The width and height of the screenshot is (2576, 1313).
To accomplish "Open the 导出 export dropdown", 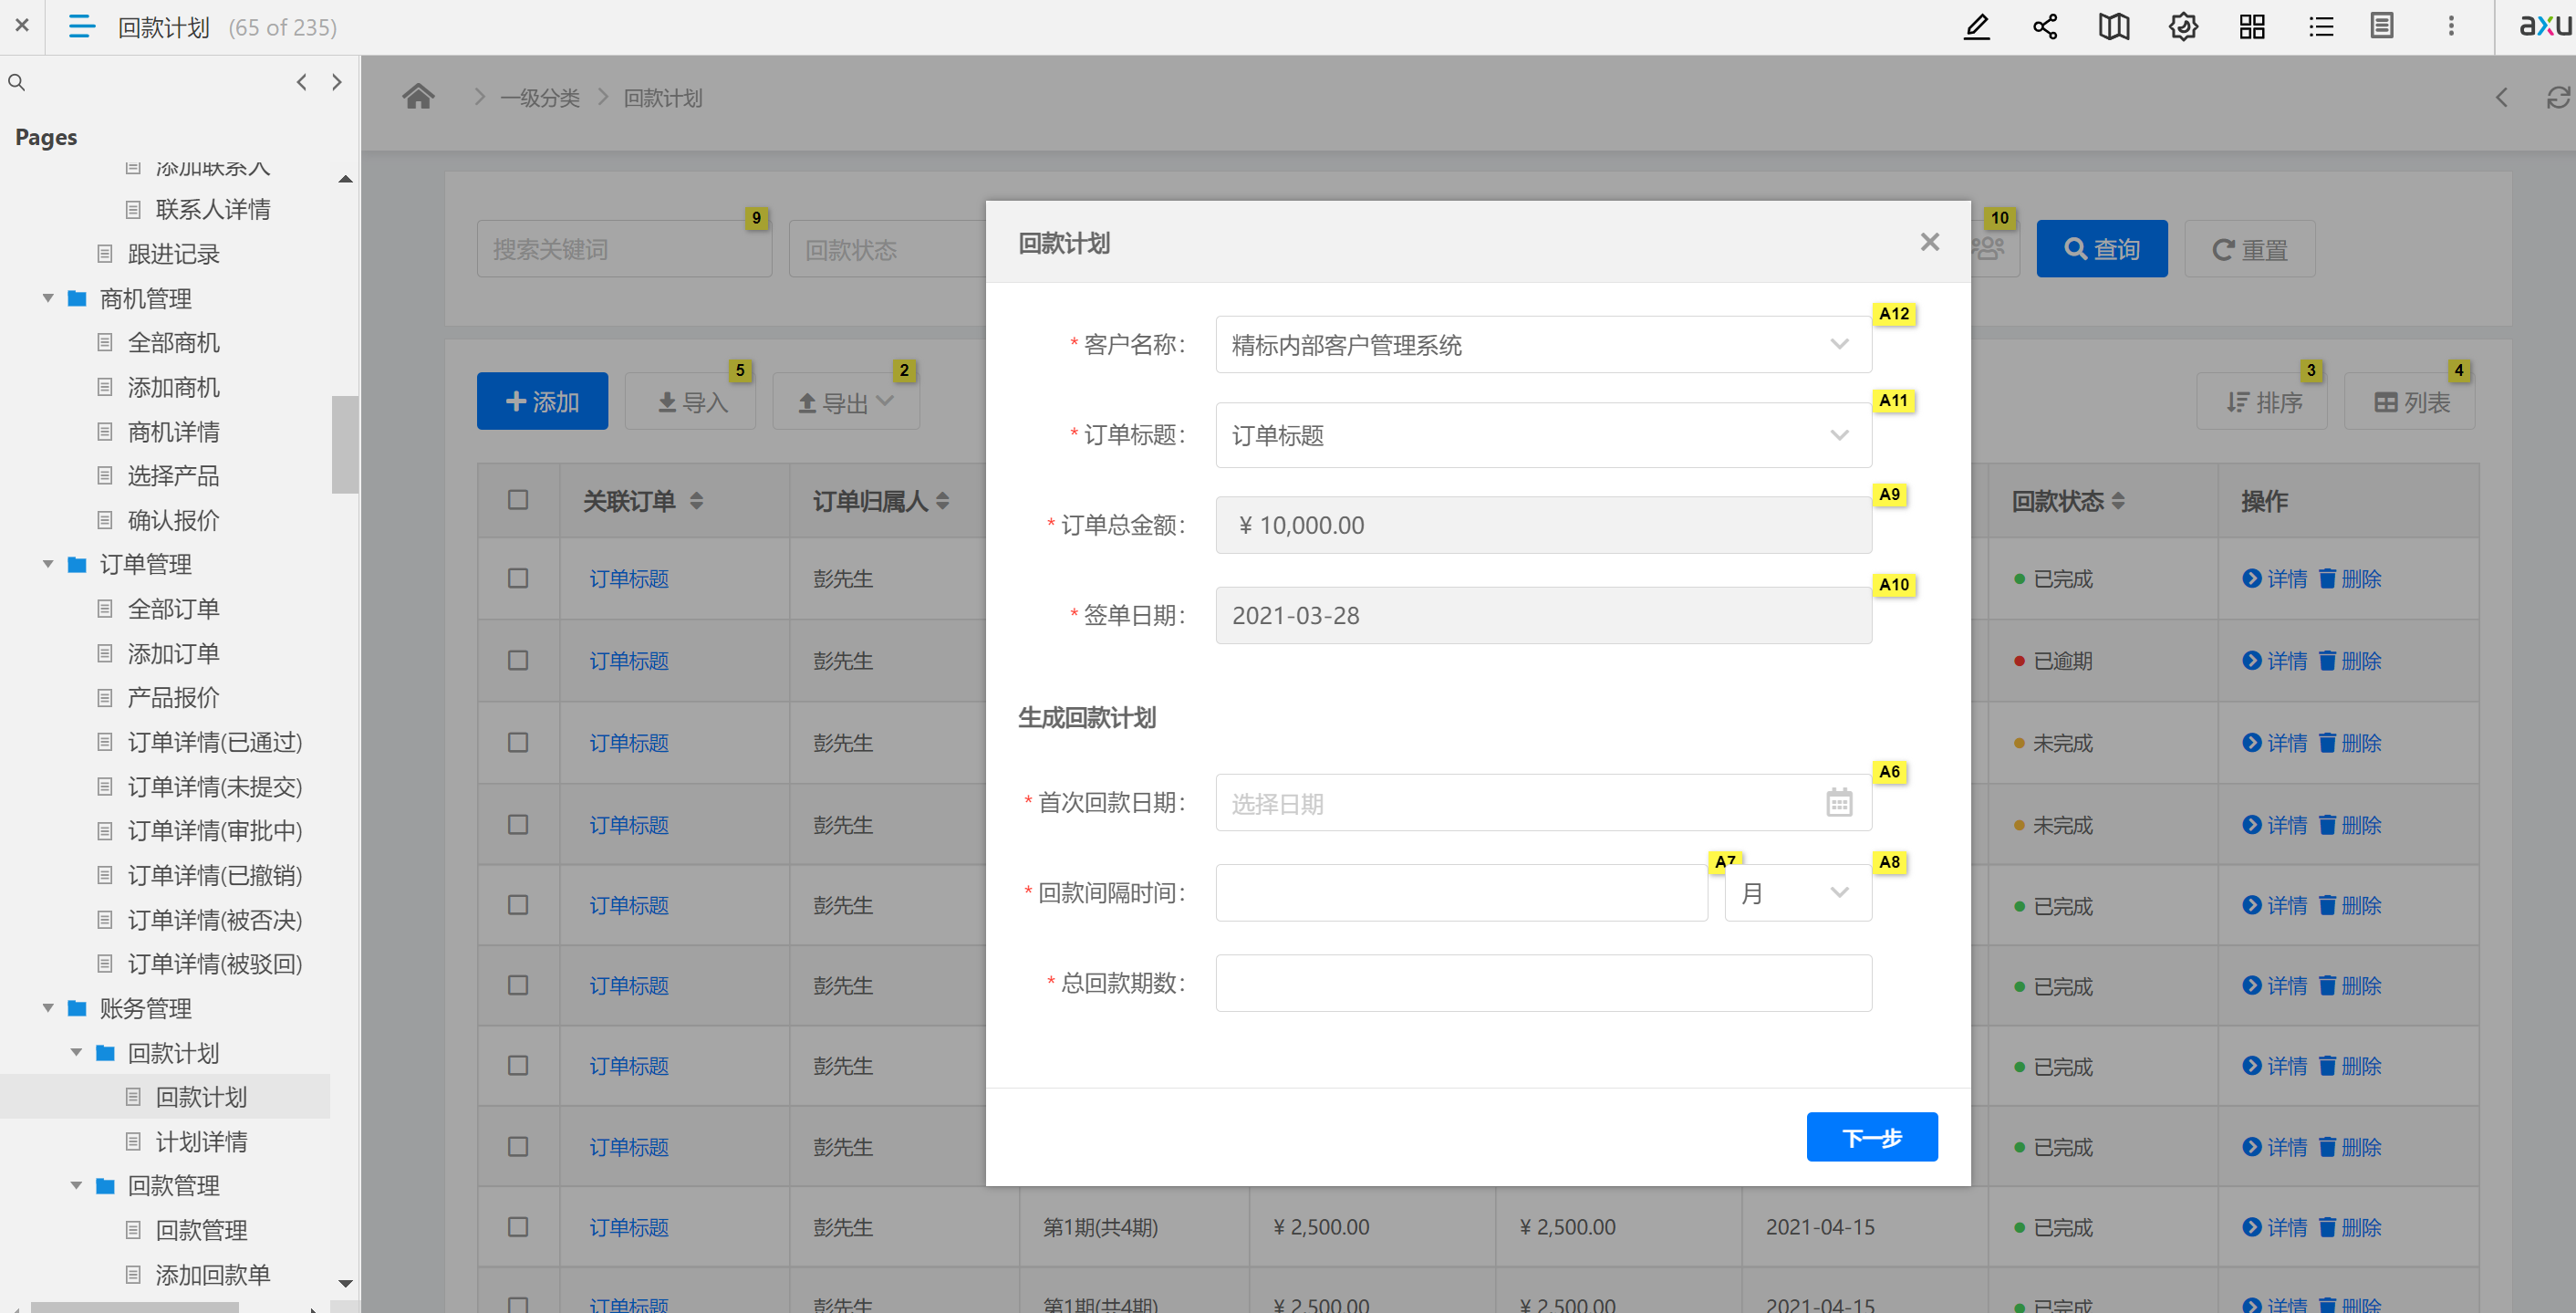I will [846, 401].
